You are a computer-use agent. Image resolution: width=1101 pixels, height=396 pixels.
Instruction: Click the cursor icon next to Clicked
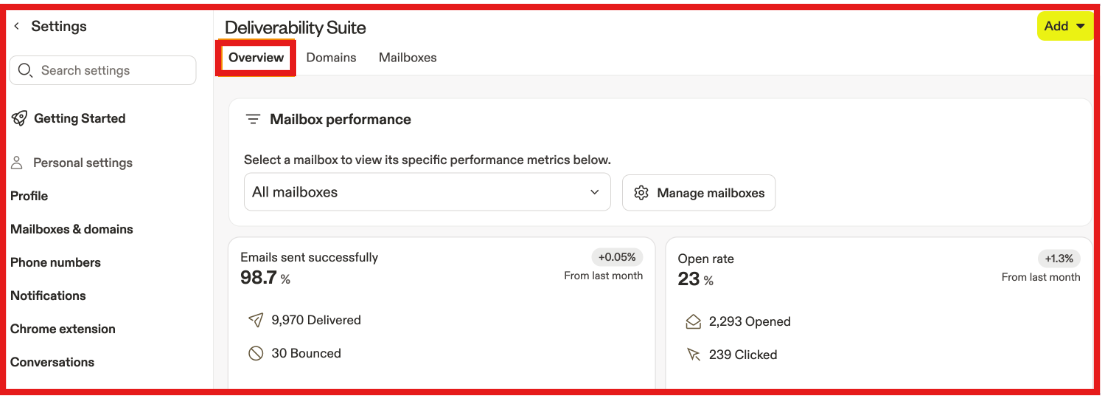[693, 355]
